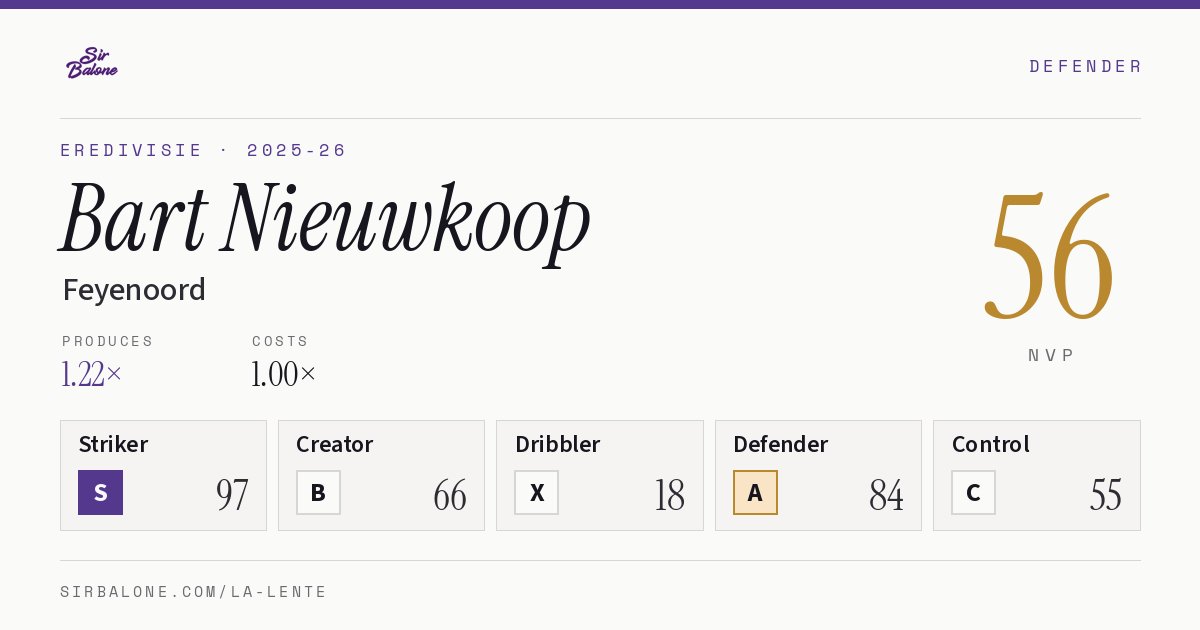Click the club name Feyenoord

tap(134, 290)
